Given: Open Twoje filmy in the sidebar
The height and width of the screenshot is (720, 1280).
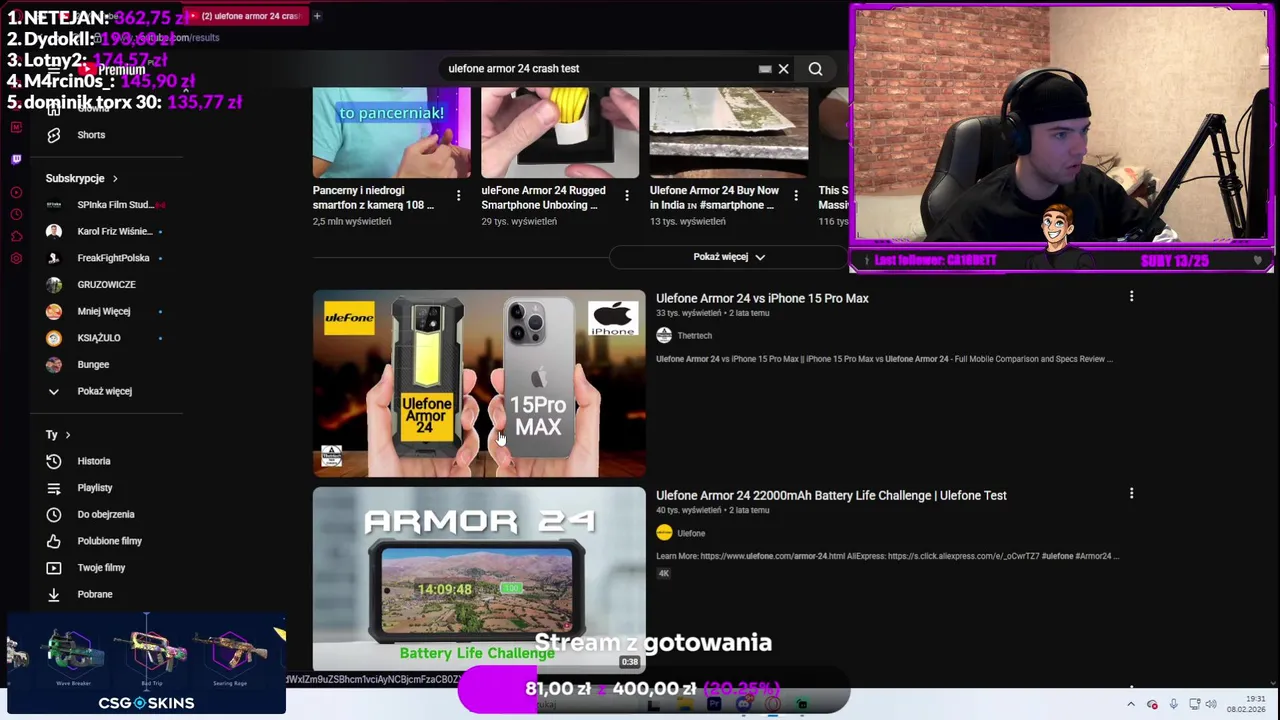Looking at the screenshot, I should tap(101, 568).
